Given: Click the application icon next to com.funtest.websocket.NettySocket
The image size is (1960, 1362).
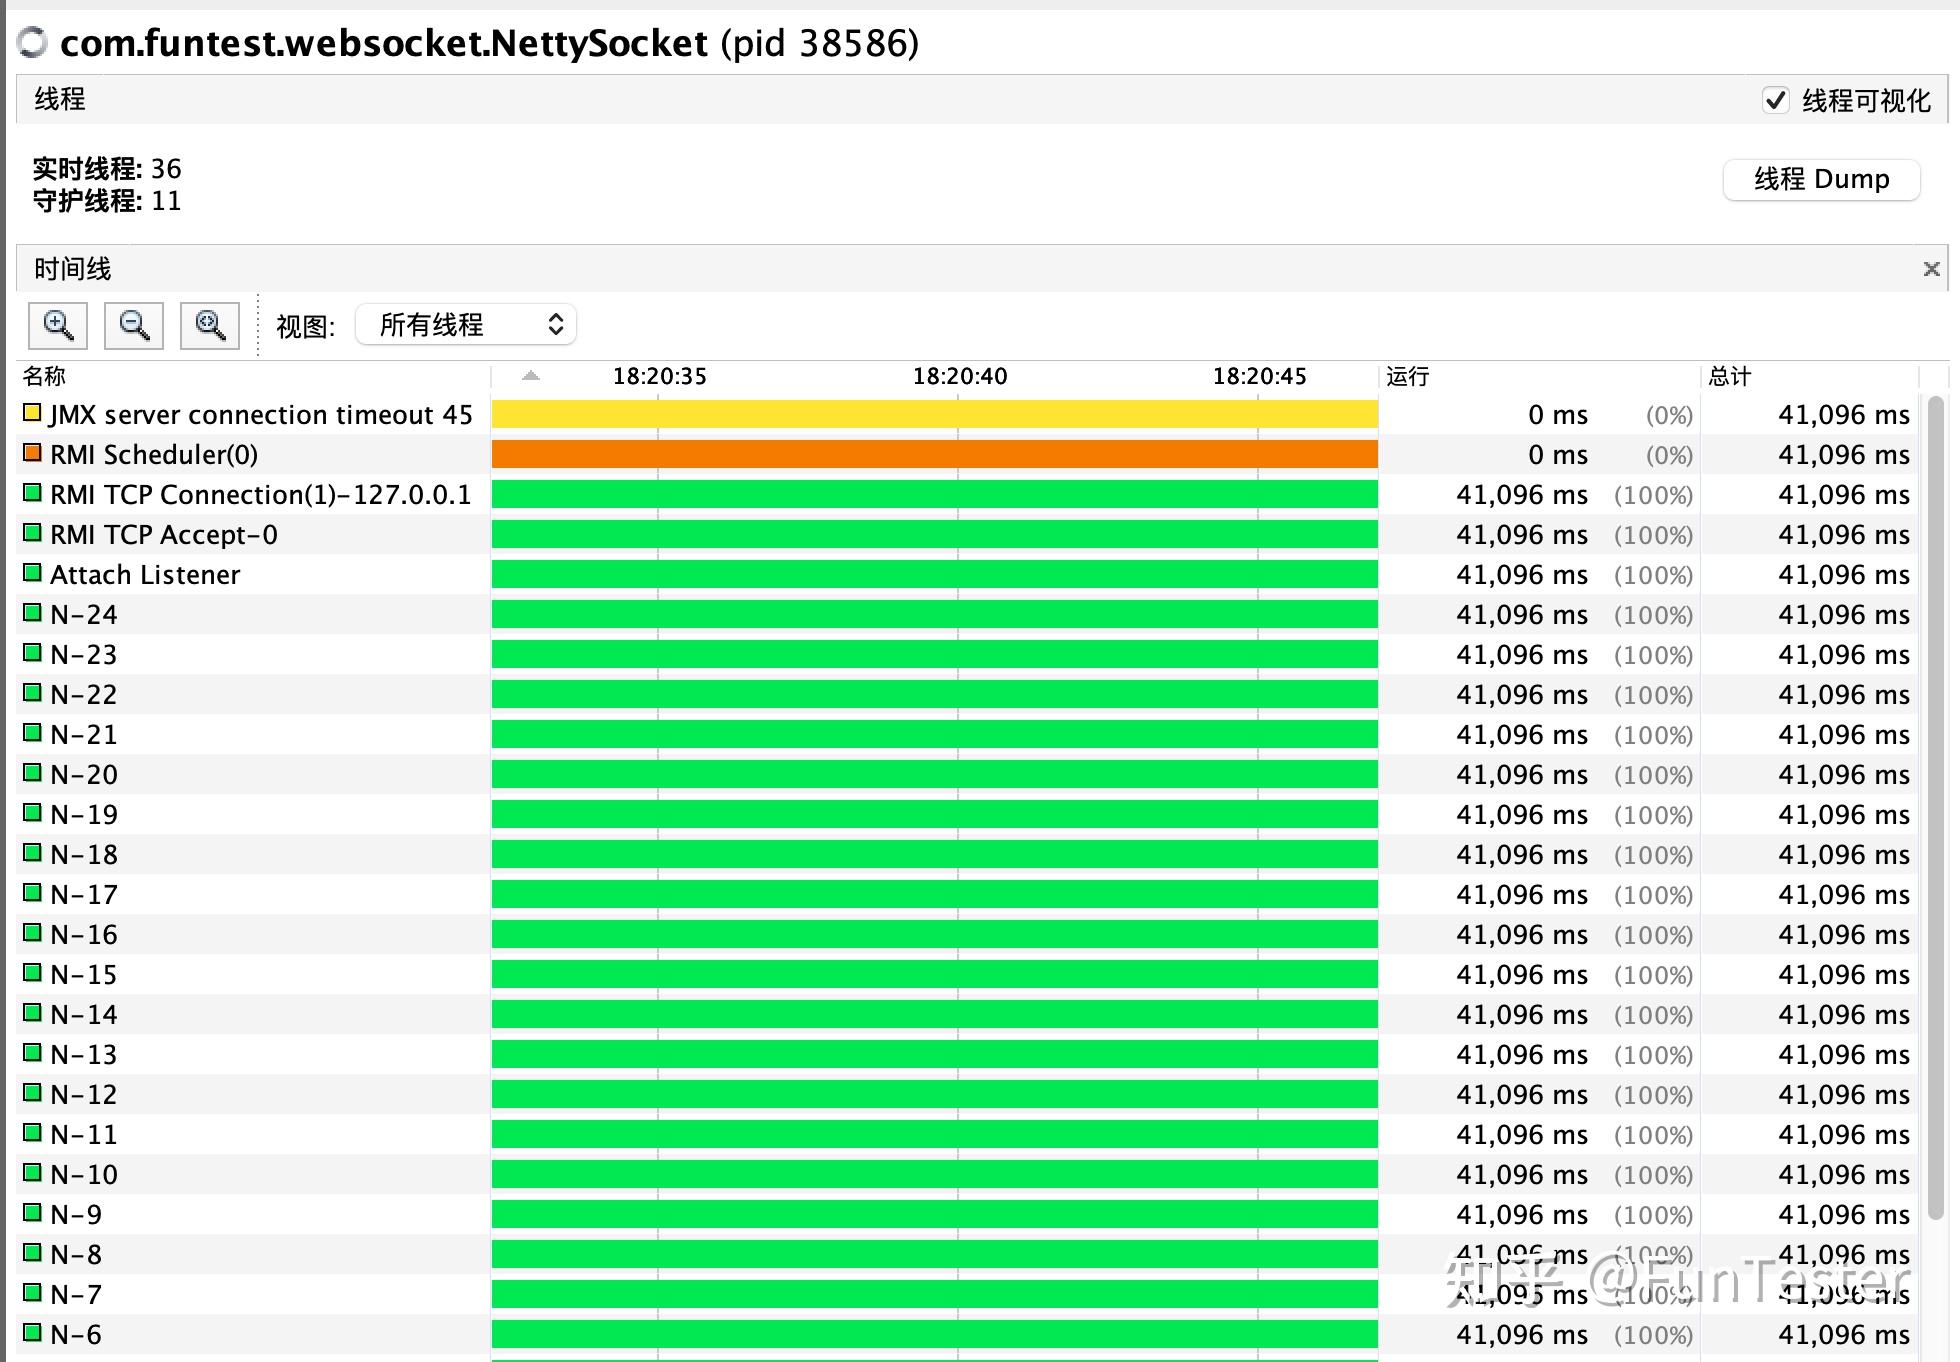Looking at the screenshot, I should (32, 43).
